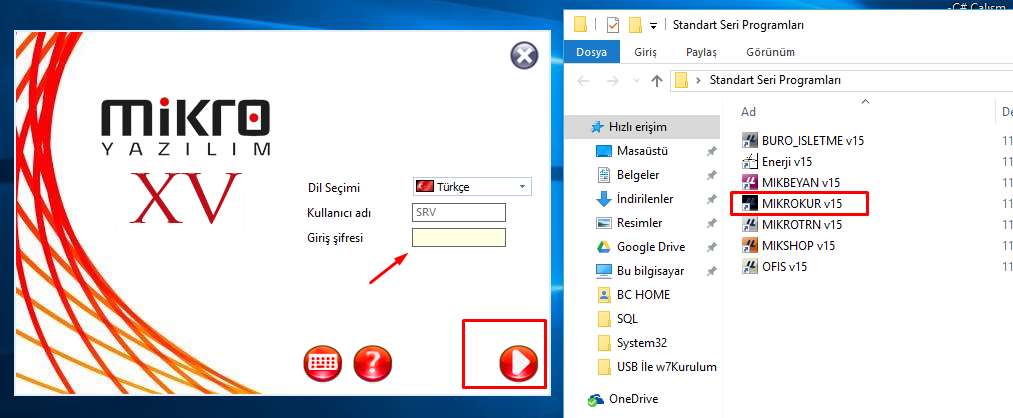This screenshot has width=1013, height=418.
Task: Unpin Google Drive via its pin icon
Action: [x=711, y=247]
